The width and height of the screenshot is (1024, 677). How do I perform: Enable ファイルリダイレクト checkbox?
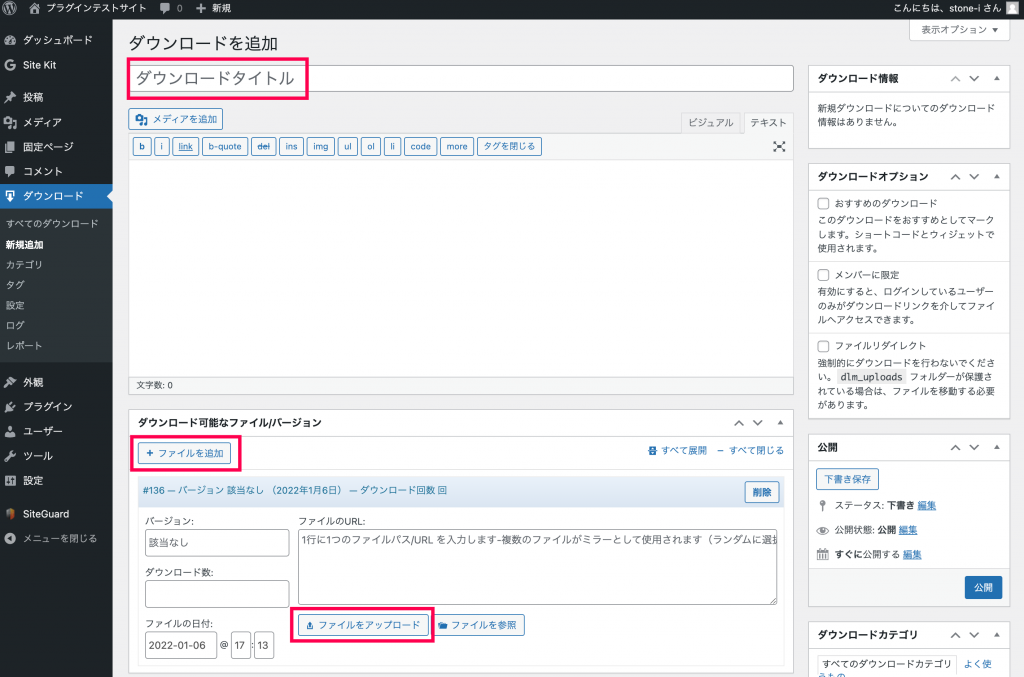pos(824,346)
